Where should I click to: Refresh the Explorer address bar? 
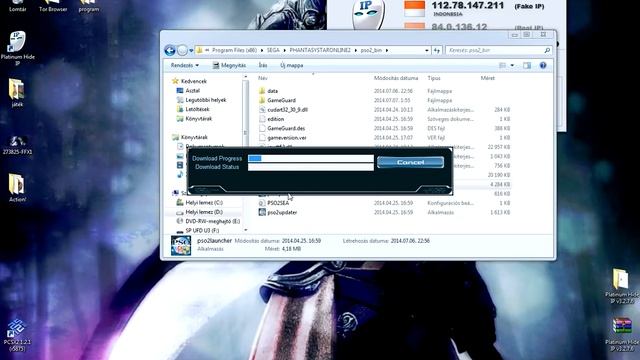tap(437, 50)
